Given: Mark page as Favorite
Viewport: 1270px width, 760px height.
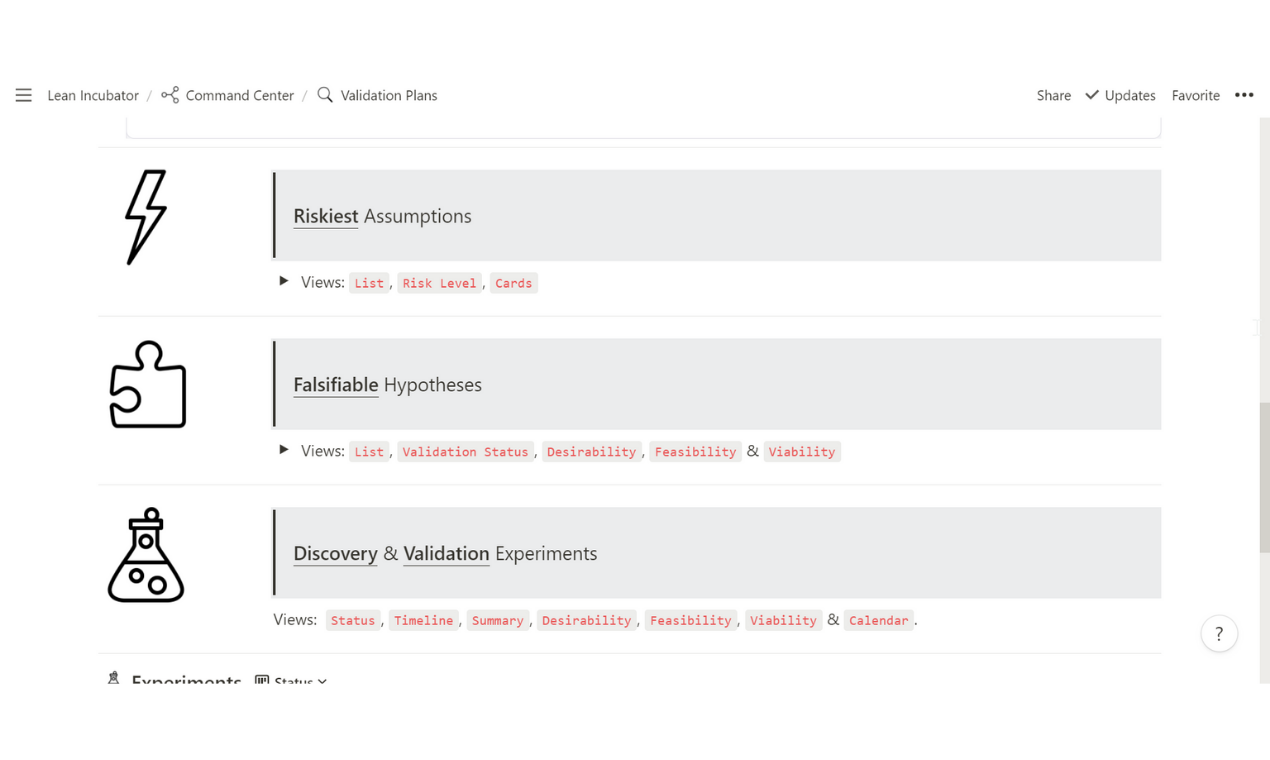Looking at the screenshot, I should pyautogui.click(x=1195, y=95).
